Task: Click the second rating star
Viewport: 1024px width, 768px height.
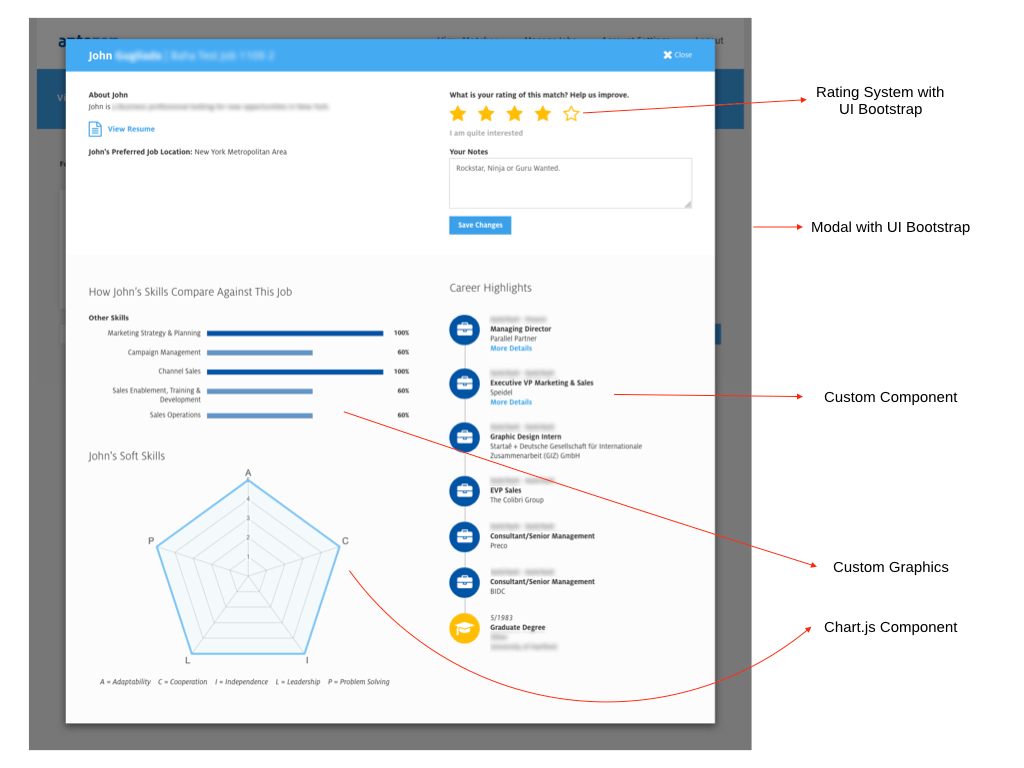Action: pos(486,114)
